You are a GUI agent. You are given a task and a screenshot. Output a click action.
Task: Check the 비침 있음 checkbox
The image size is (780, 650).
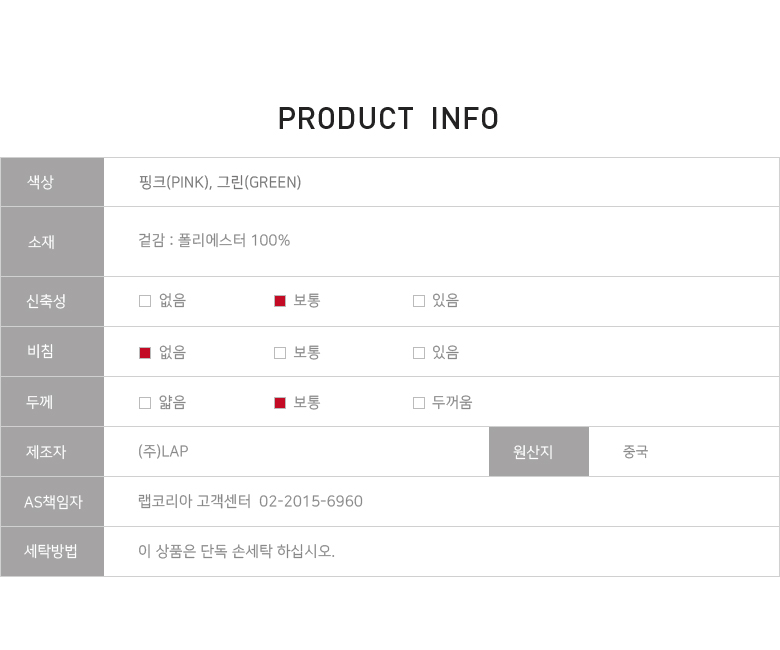click(419, 352)
